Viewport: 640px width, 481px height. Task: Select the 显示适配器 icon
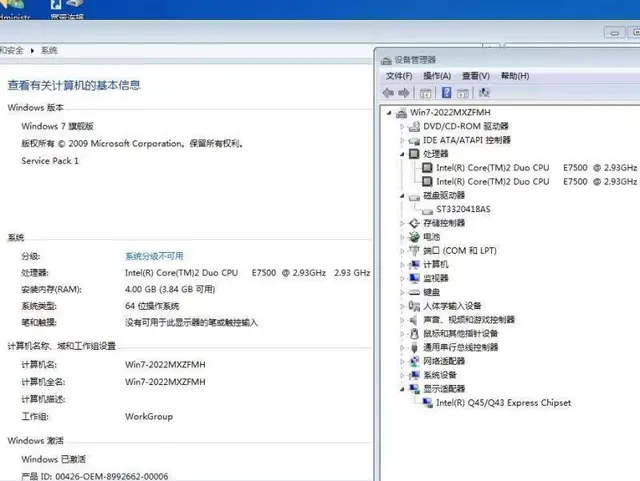tap(414, 388)
